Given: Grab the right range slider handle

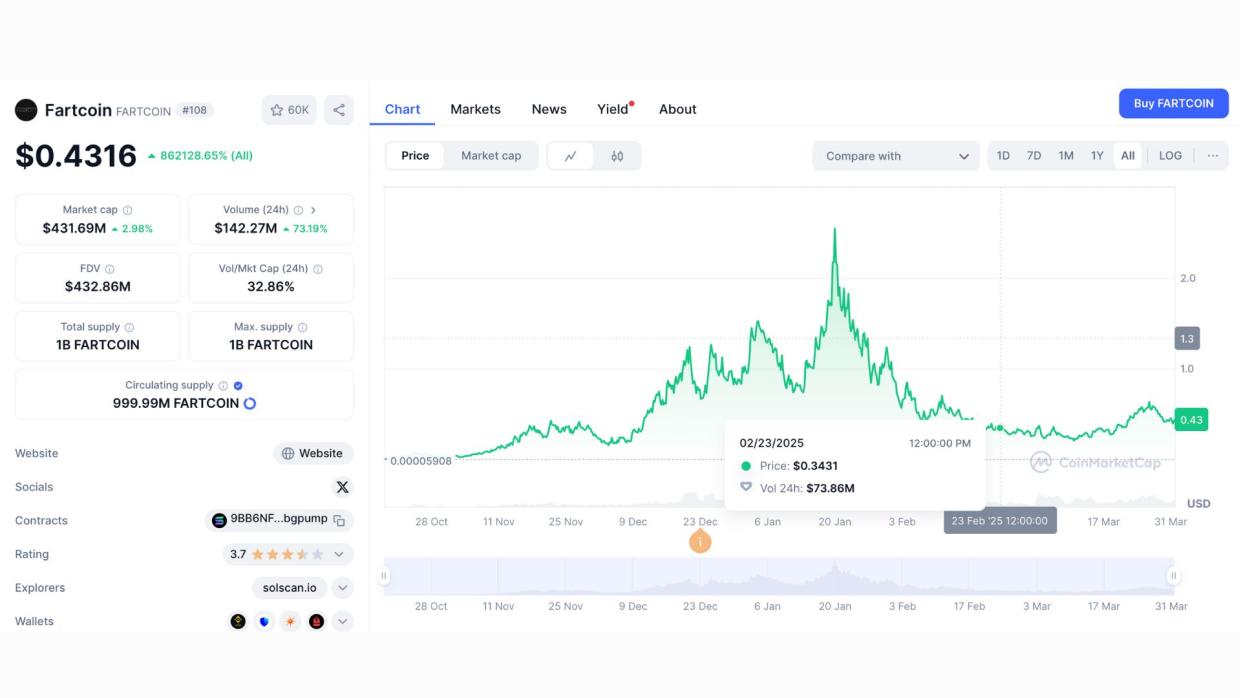Looking at the screenshot, I should (1174, 576).
